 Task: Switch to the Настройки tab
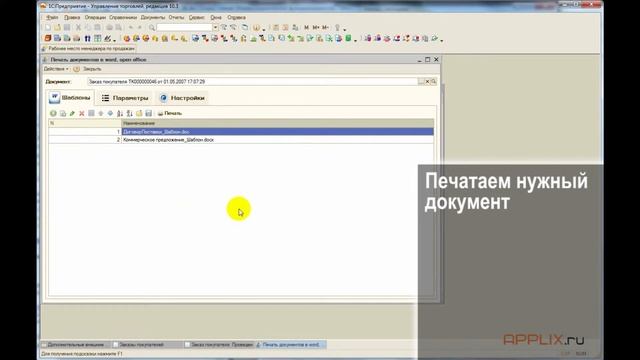182,98
